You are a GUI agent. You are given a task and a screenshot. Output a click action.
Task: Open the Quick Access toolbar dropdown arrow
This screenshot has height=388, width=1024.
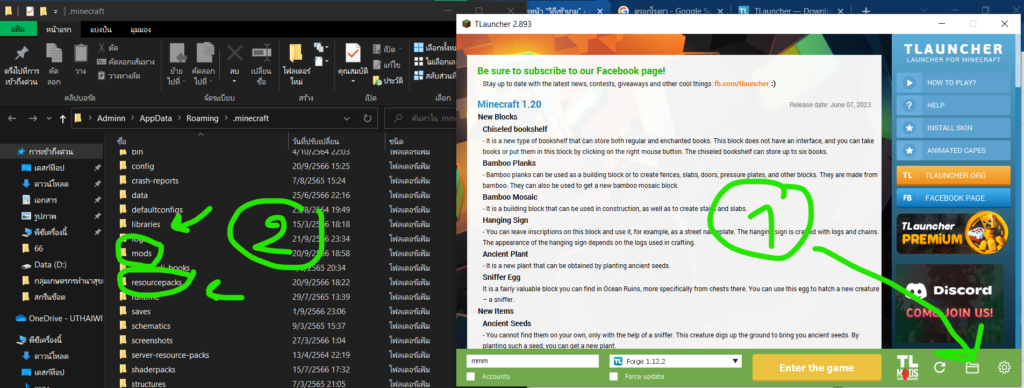56,11
